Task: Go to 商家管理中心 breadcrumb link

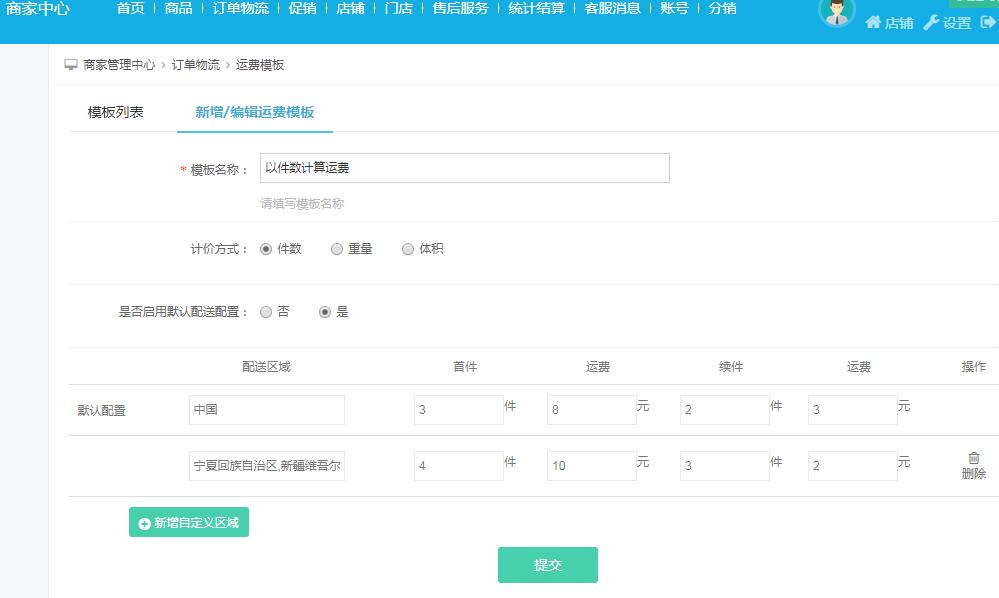Action: pyautogui.click(x=119, y=65)
